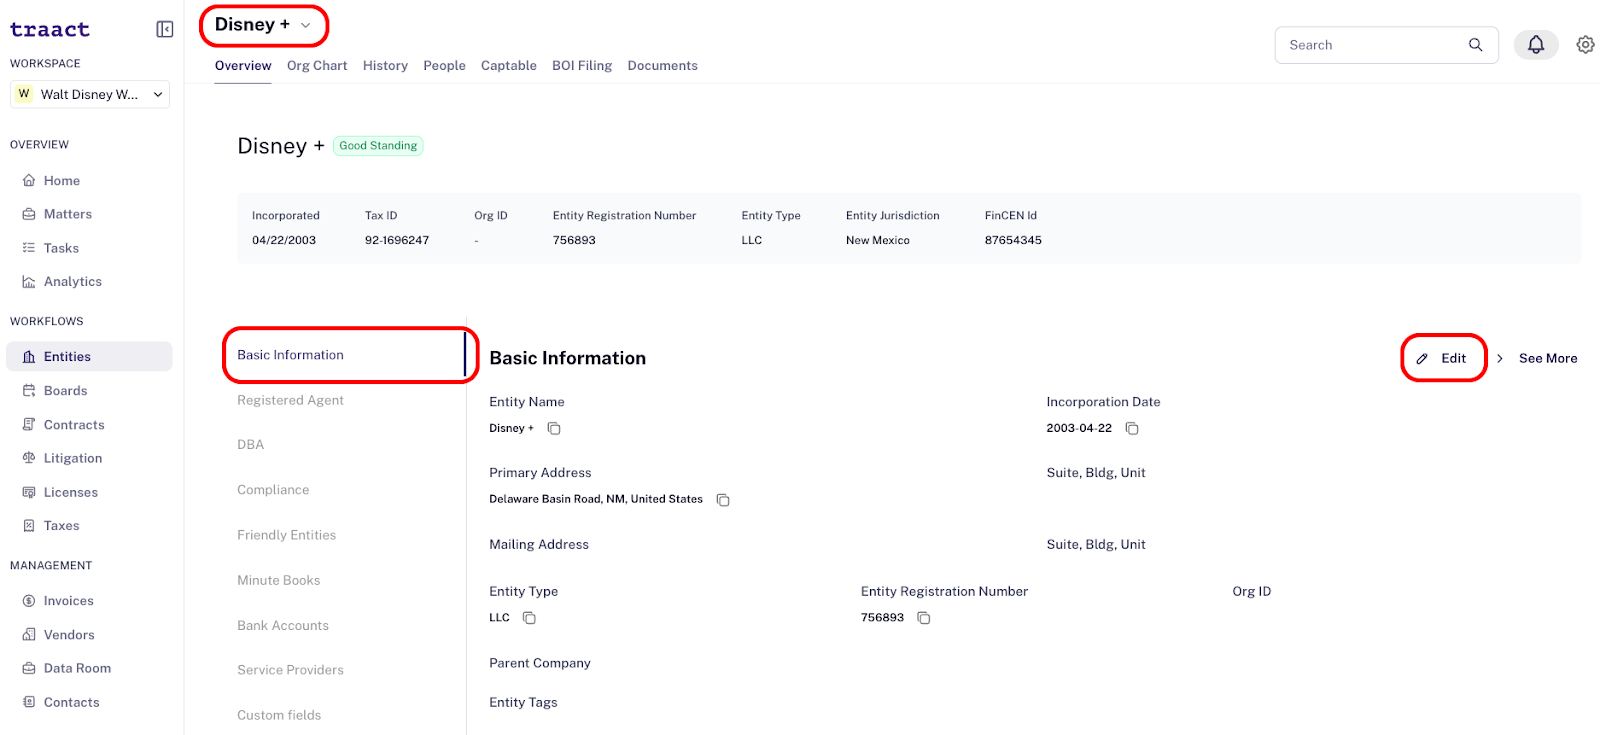Click the Litigation scales icon
Screen dimensions: 1600x735
(29, 459)
